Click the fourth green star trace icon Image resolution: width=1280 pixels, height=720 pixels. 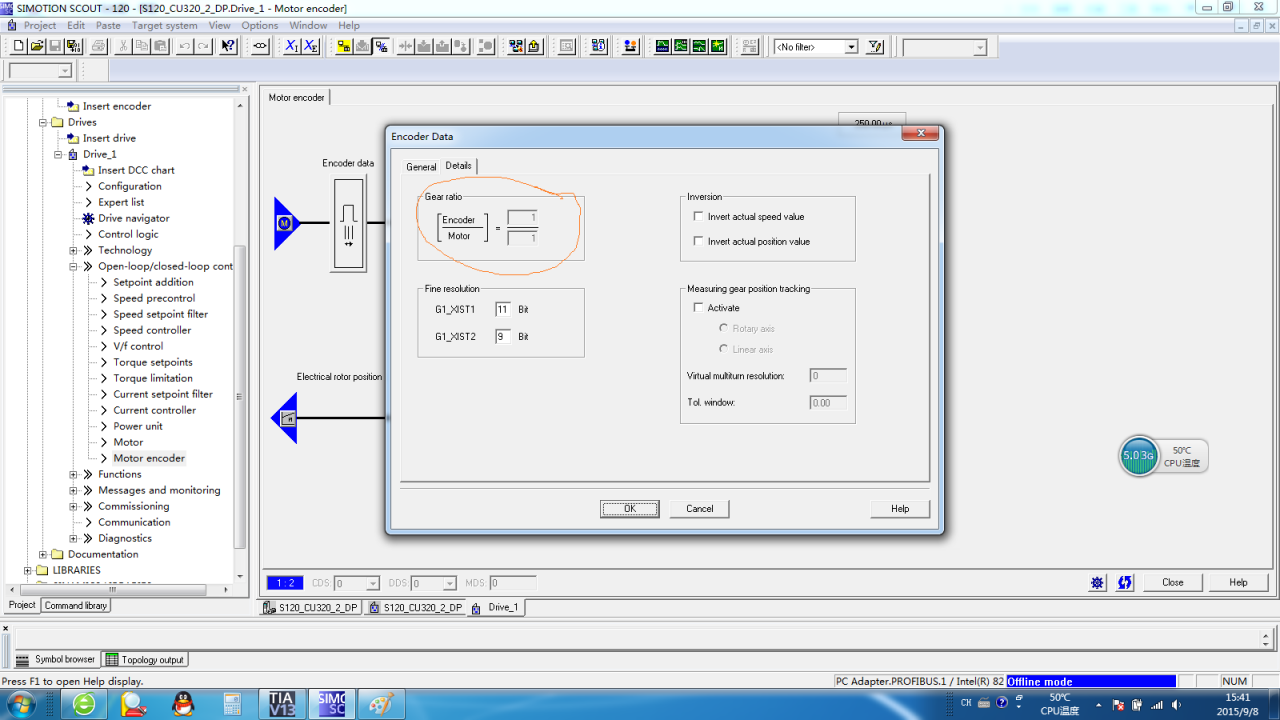[x=717, y=46]
